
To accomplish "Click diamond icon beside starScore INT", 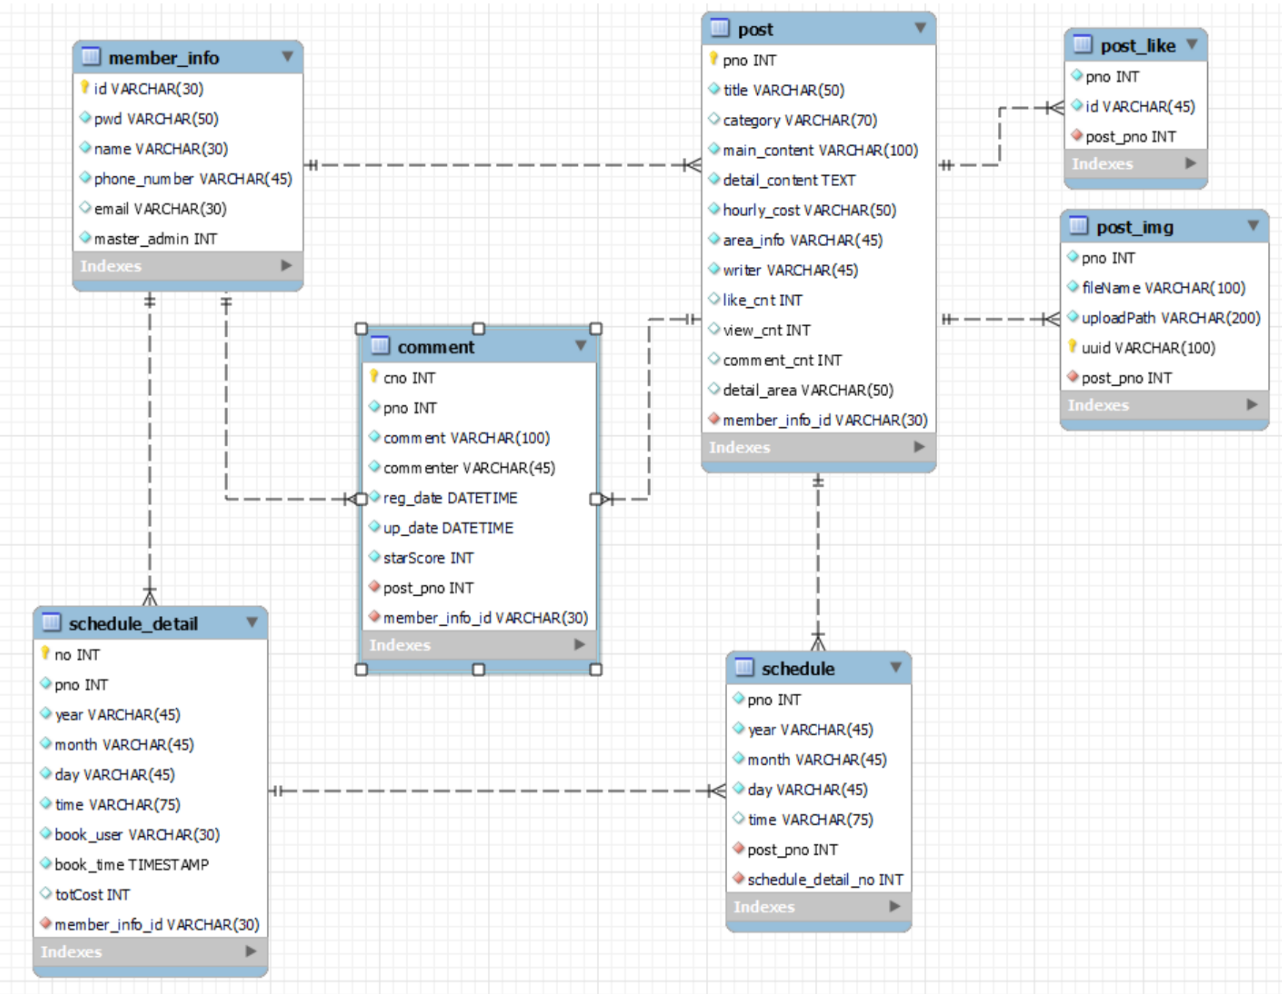I will coord(375,557).
